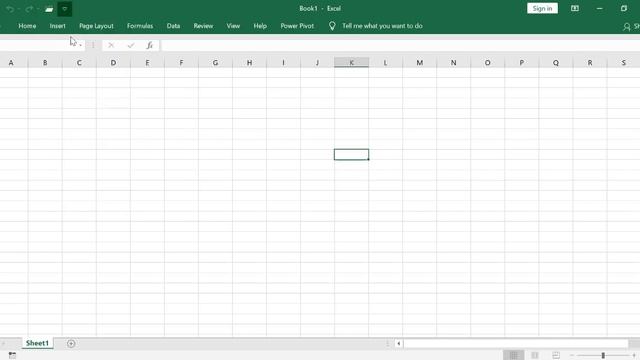Click the Cancel X formula bar icon
640x360 pixels.
point(111,45)
